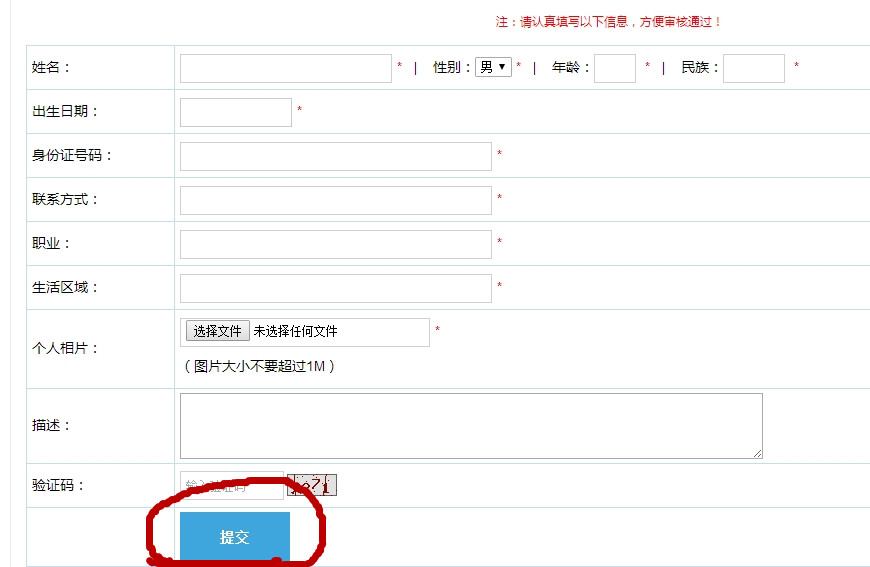The width and height of the screenshot is (870, 567).
Task: Focus the 验证码 captcha input field
Action: [232, 485]
